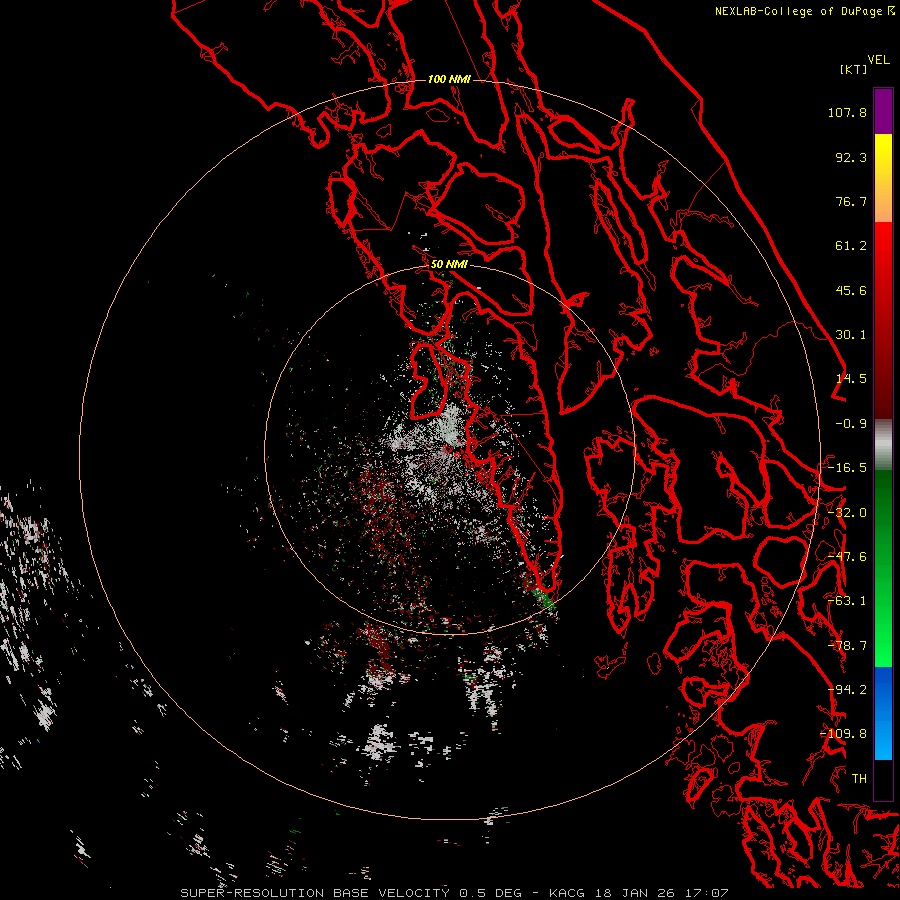Click the 50 NMI range ring label
Image resolution: width=900 pixels, height=900 pixels.
(x=449, y=265)
